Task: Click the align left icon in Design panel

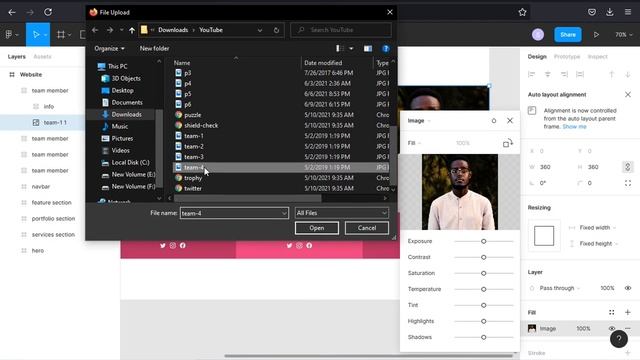Action: coord(531,74)
